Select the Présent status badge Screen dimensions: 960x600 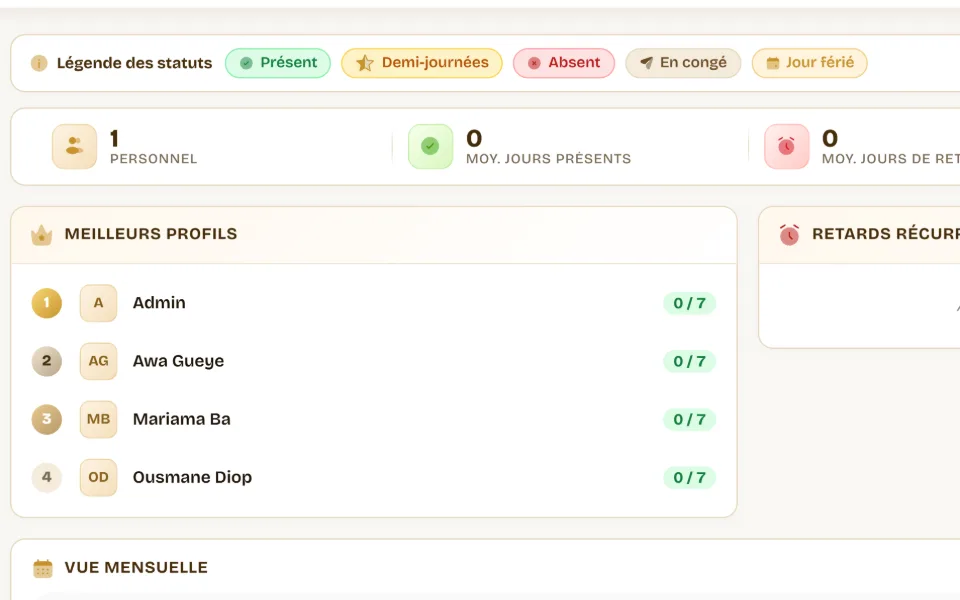[x=278, y=63]
